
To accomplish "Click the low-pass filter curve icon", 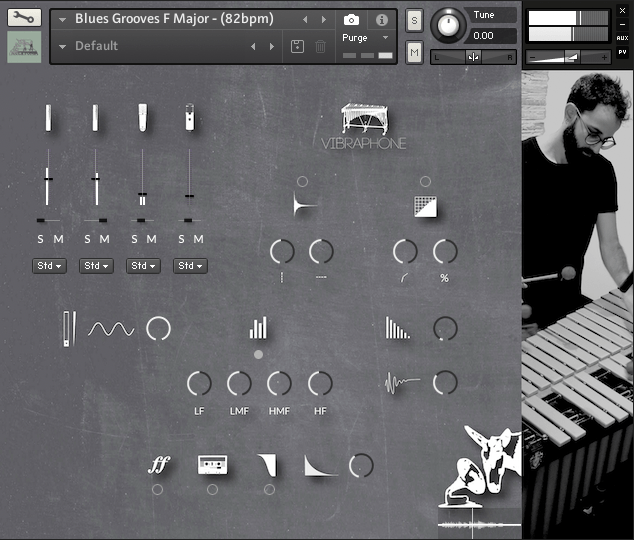I will [x=267, y=465].
